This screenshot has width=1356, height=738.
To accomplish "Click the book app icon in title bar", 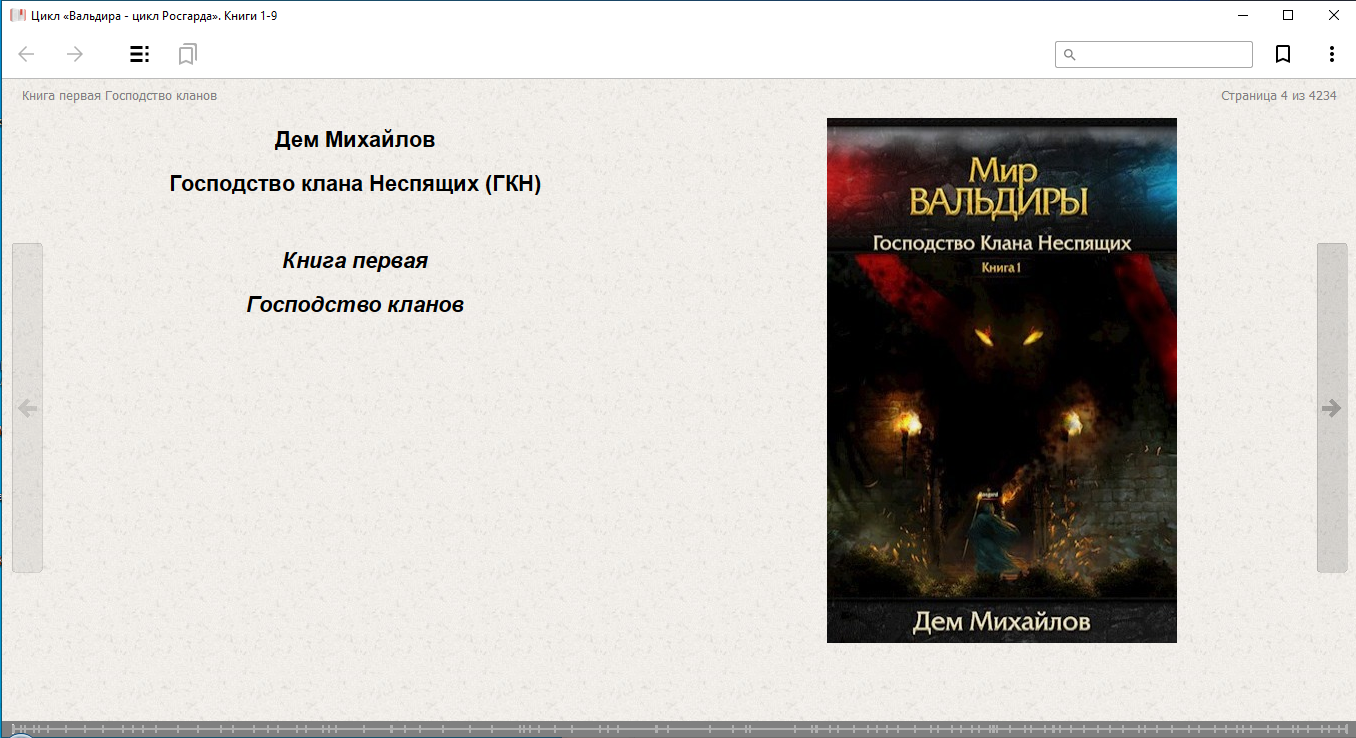I will coord(17,15).
